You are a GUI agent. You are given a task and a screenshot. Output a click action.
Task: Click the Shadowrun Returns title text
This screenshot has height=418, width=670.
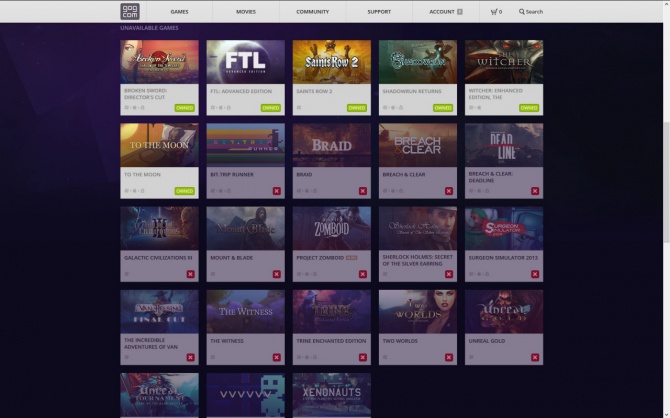click(412, 91)
